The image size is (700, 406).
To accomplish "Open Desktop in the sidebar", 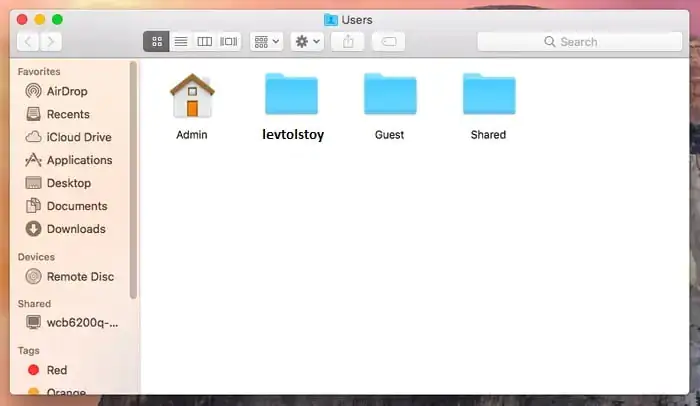I will [x=71, y=183].
